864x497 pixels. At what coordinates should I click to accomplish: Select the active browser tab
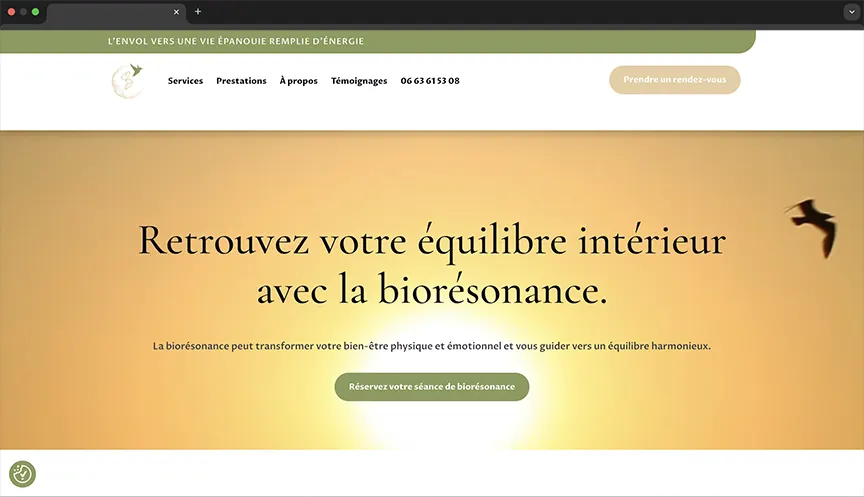point(116,13)
